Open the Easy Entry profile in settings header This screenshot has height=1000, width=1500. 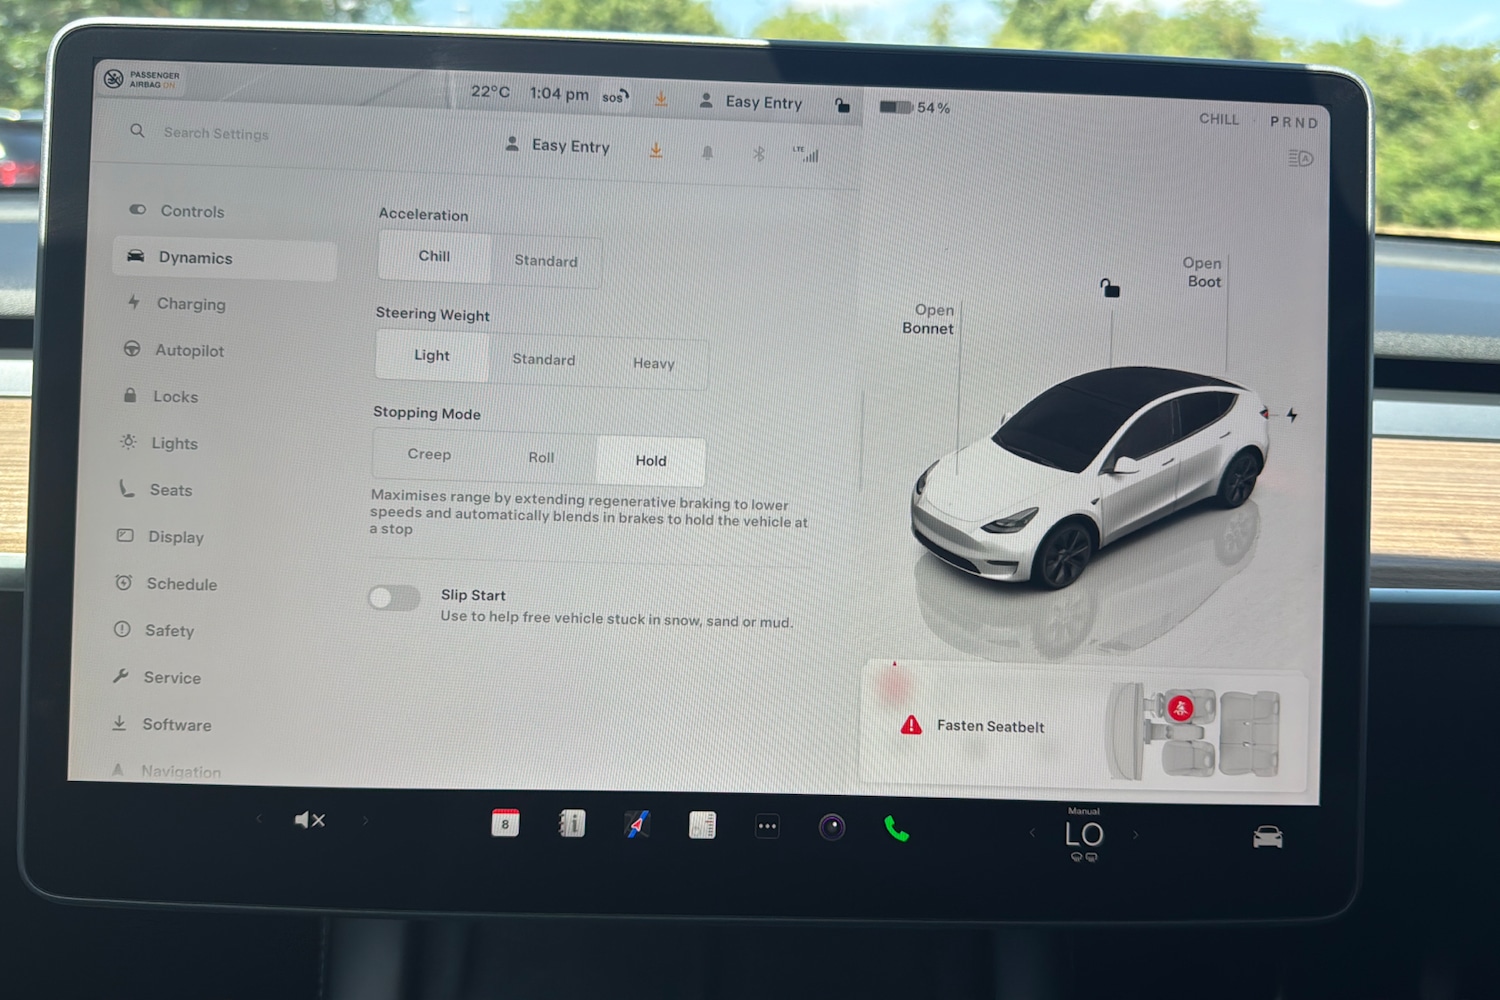pyautogui.click(x=557, y=145)
